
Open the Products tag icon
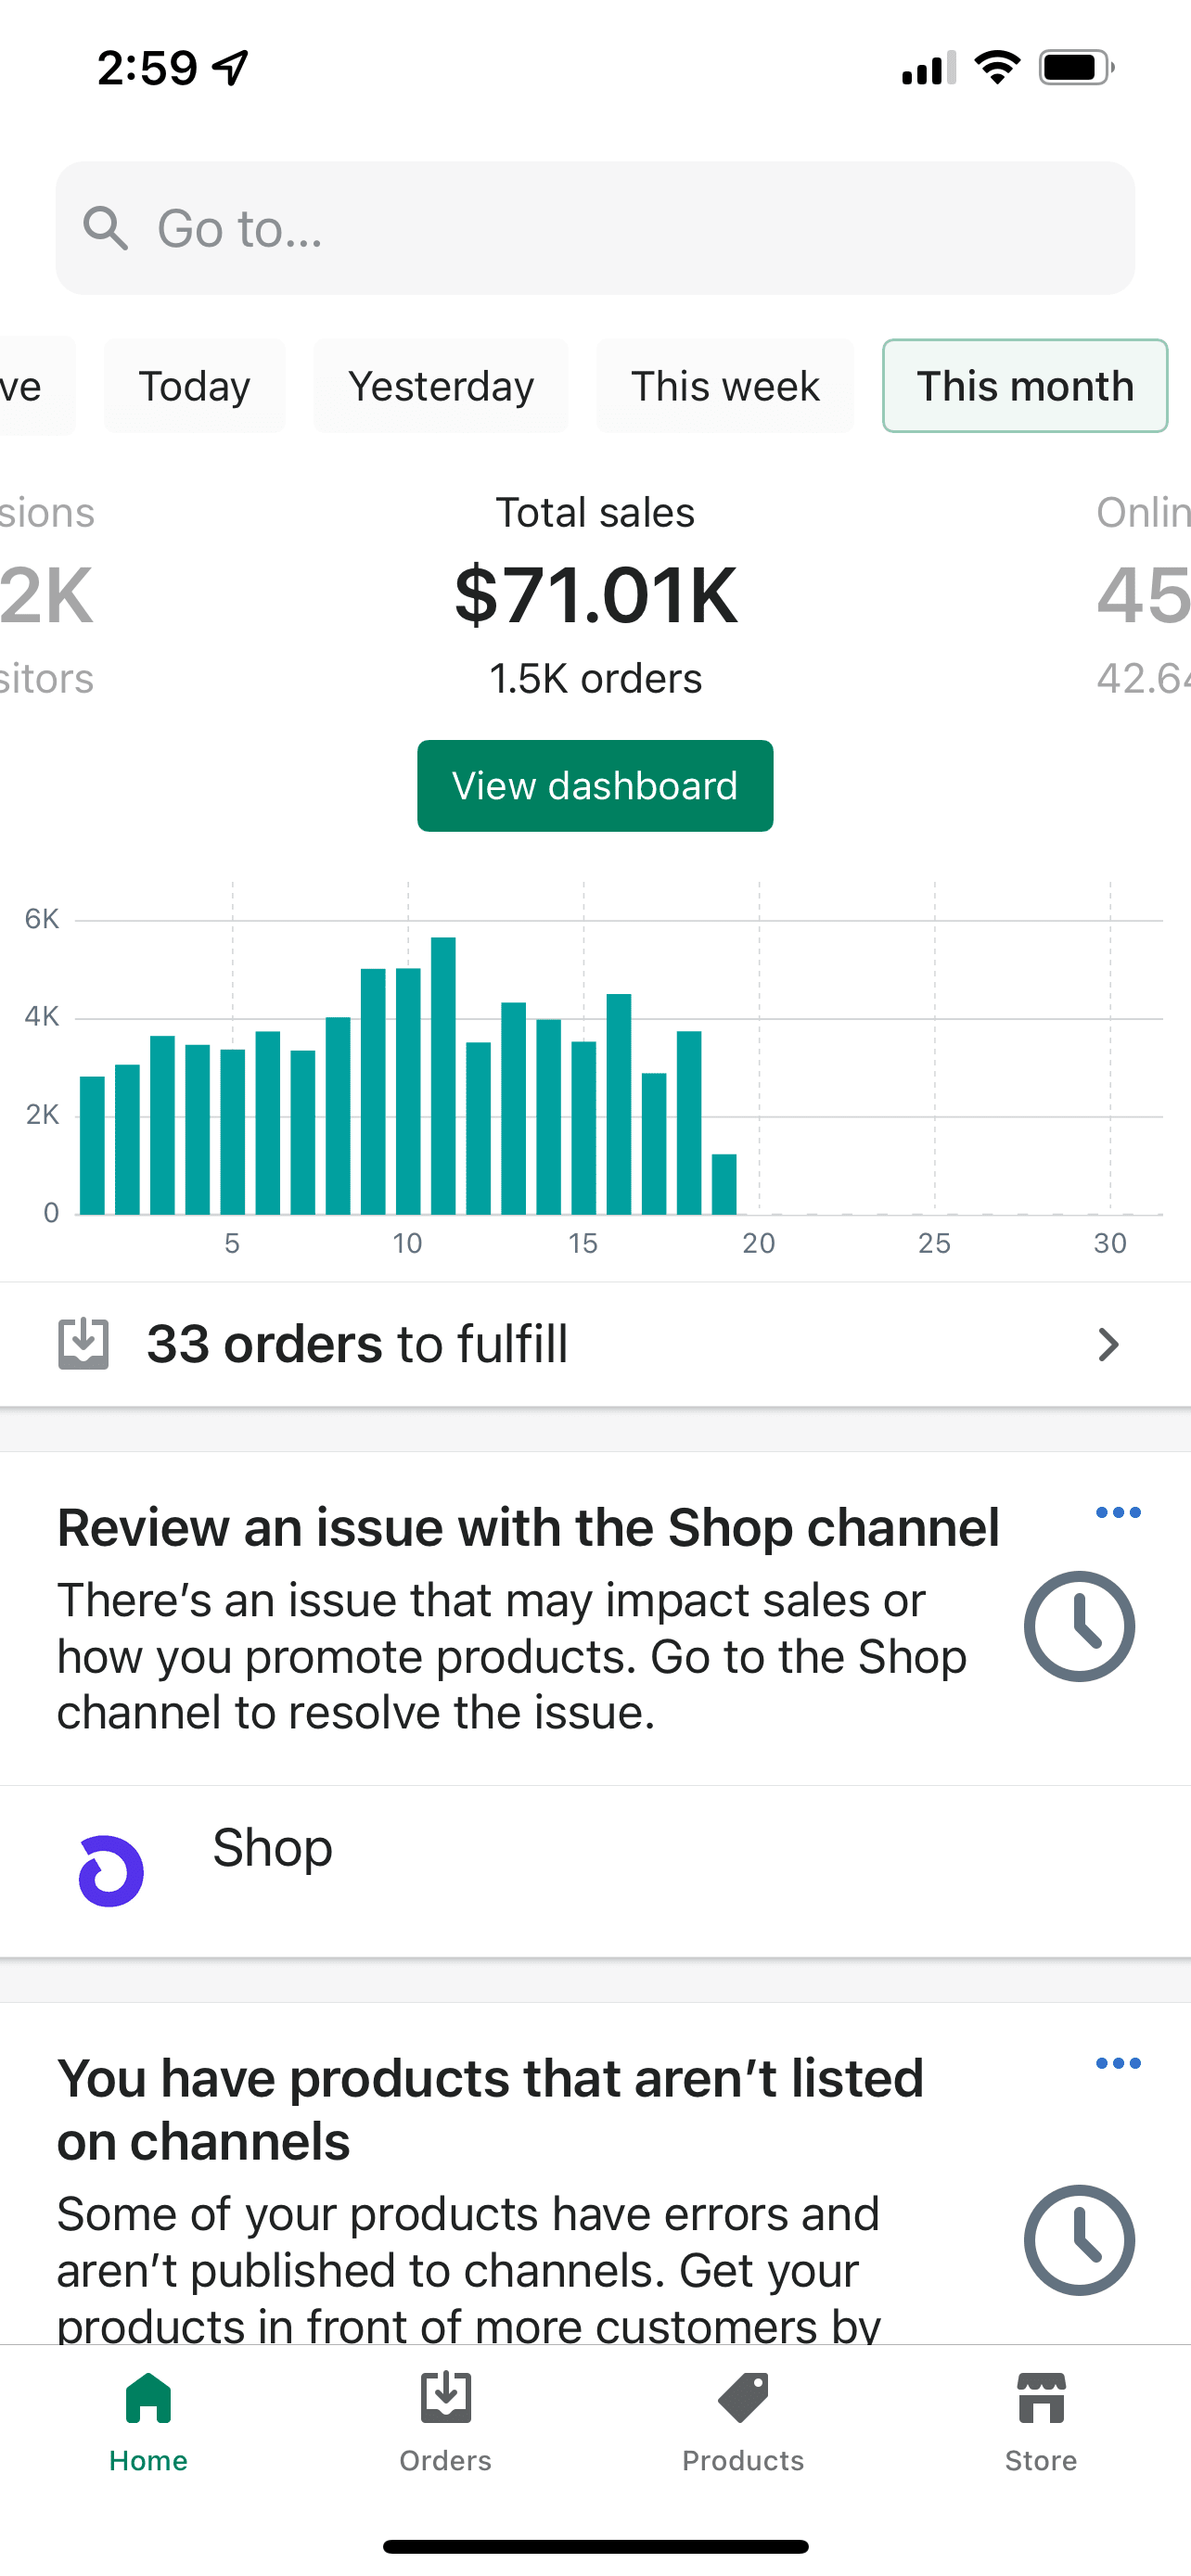(x=743, y=2400)
